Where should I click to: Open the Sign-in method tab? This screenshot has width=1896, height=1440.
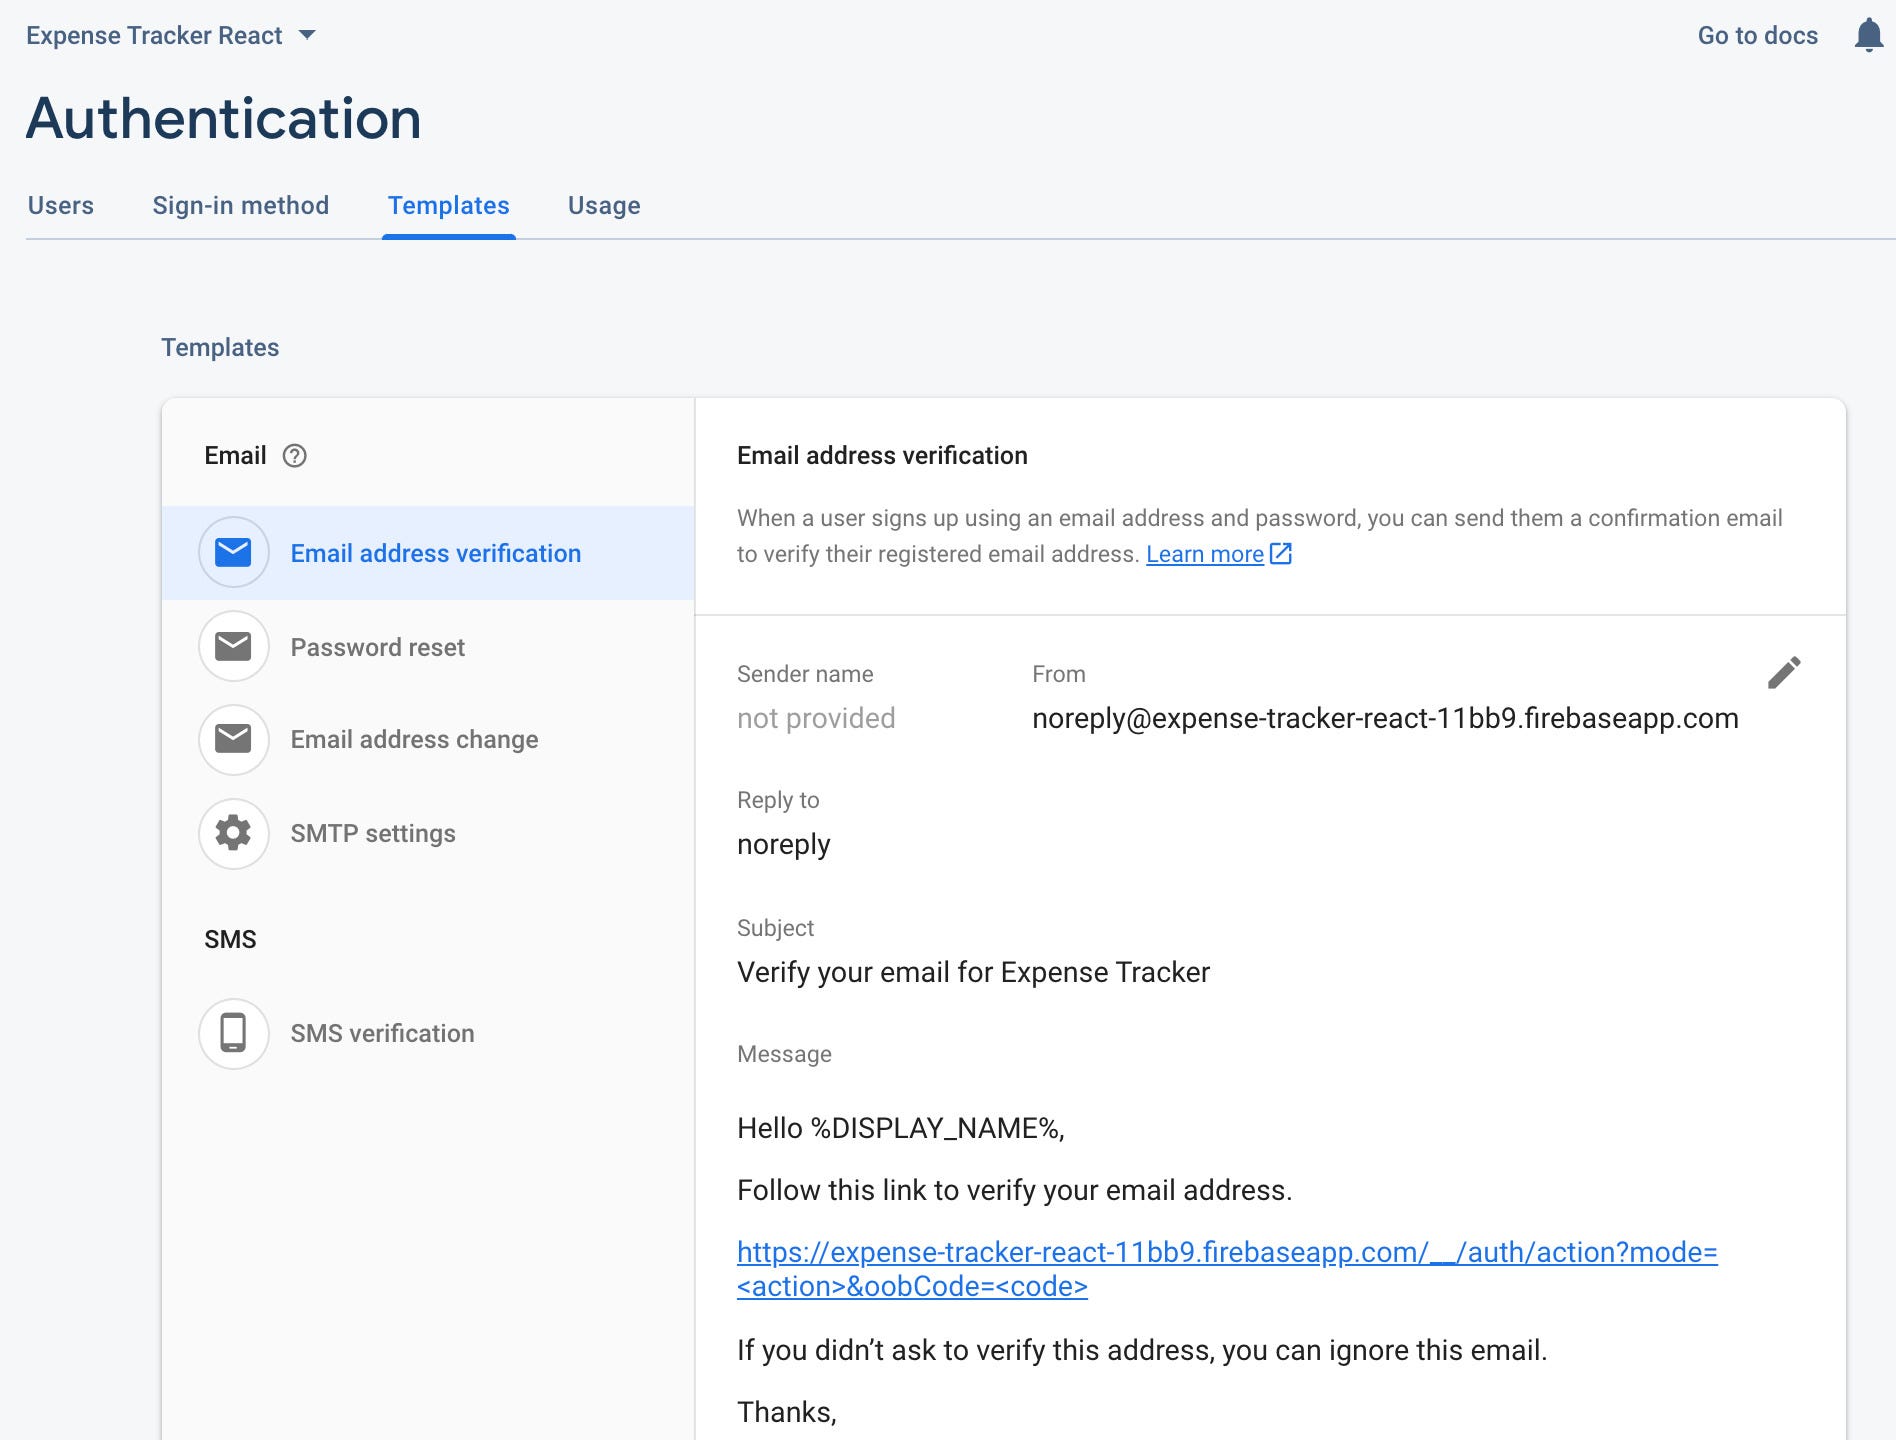pyautogui.click(x=240, y=206)
